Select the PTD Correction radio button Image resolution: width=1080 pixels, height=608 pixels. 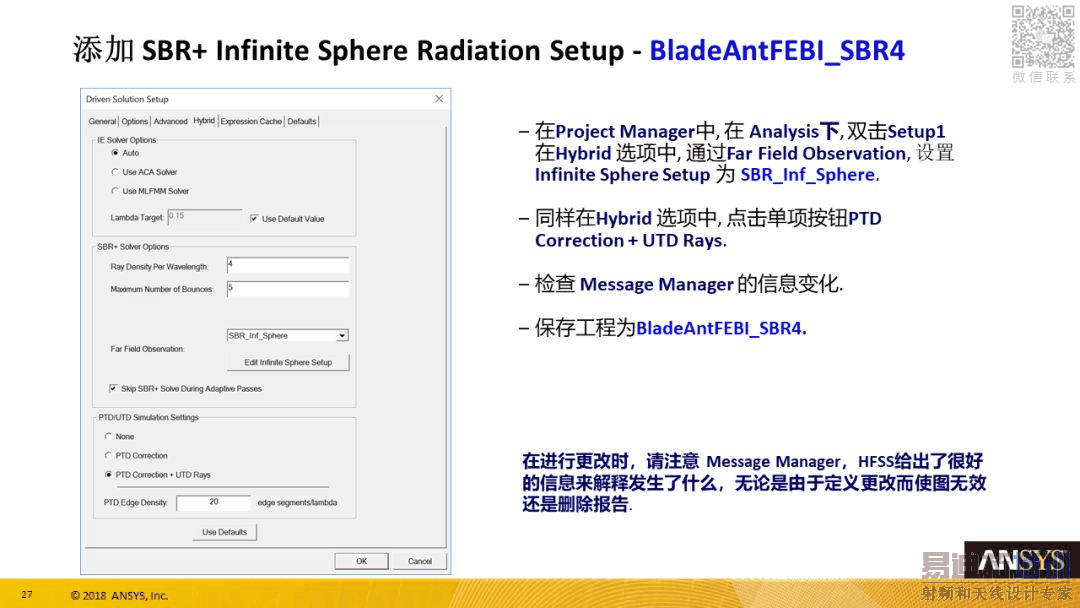[x=108, y=456]
